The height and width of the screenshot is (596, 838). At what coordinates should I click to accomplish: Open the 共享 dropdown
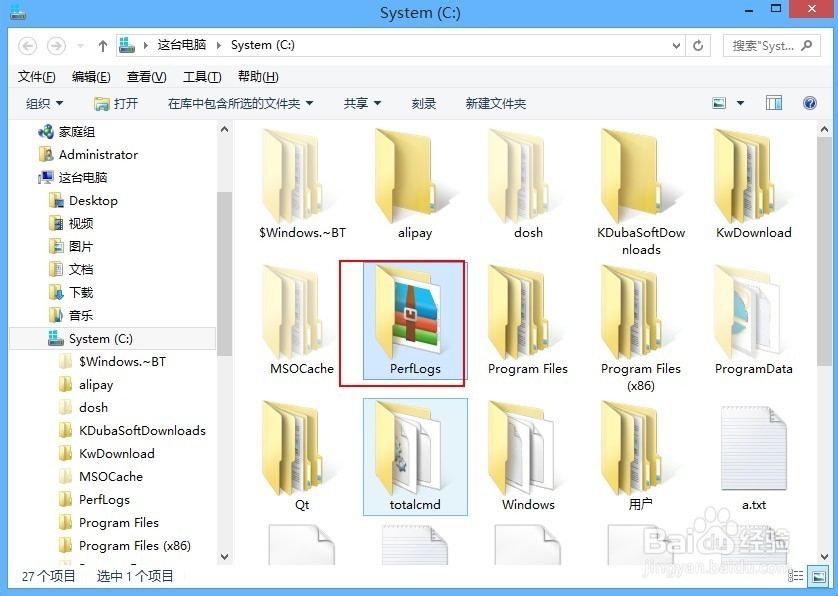(362, 103)
